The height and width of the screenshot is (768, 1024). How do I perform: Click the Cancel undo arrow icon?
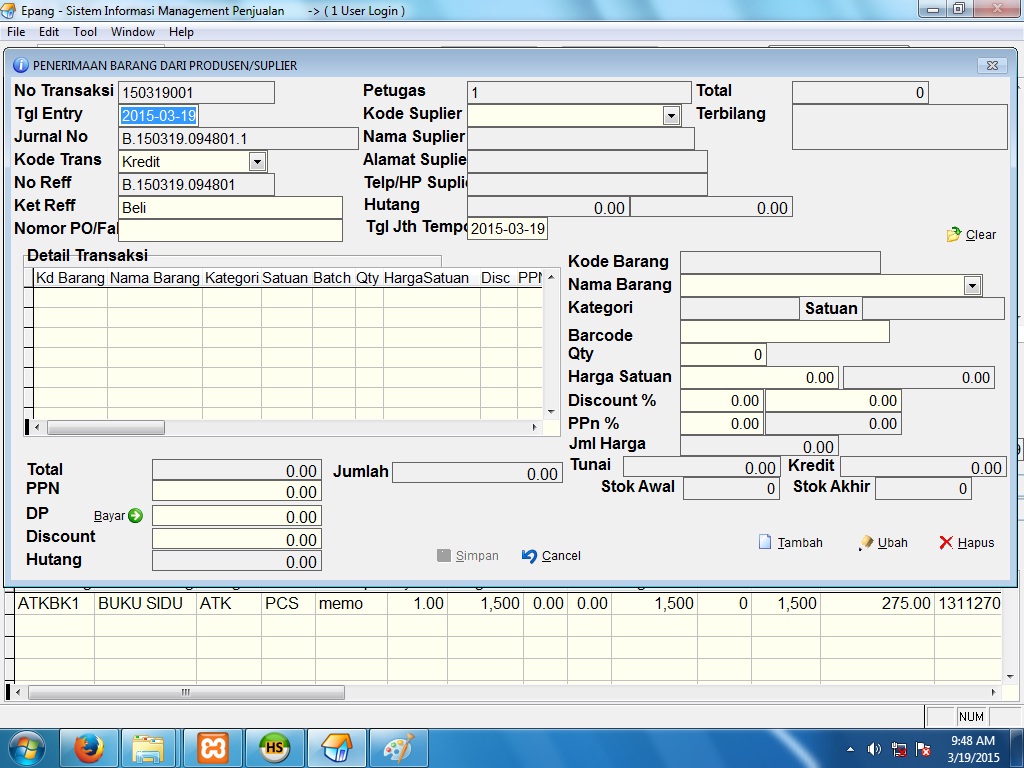tap(530, 556)
